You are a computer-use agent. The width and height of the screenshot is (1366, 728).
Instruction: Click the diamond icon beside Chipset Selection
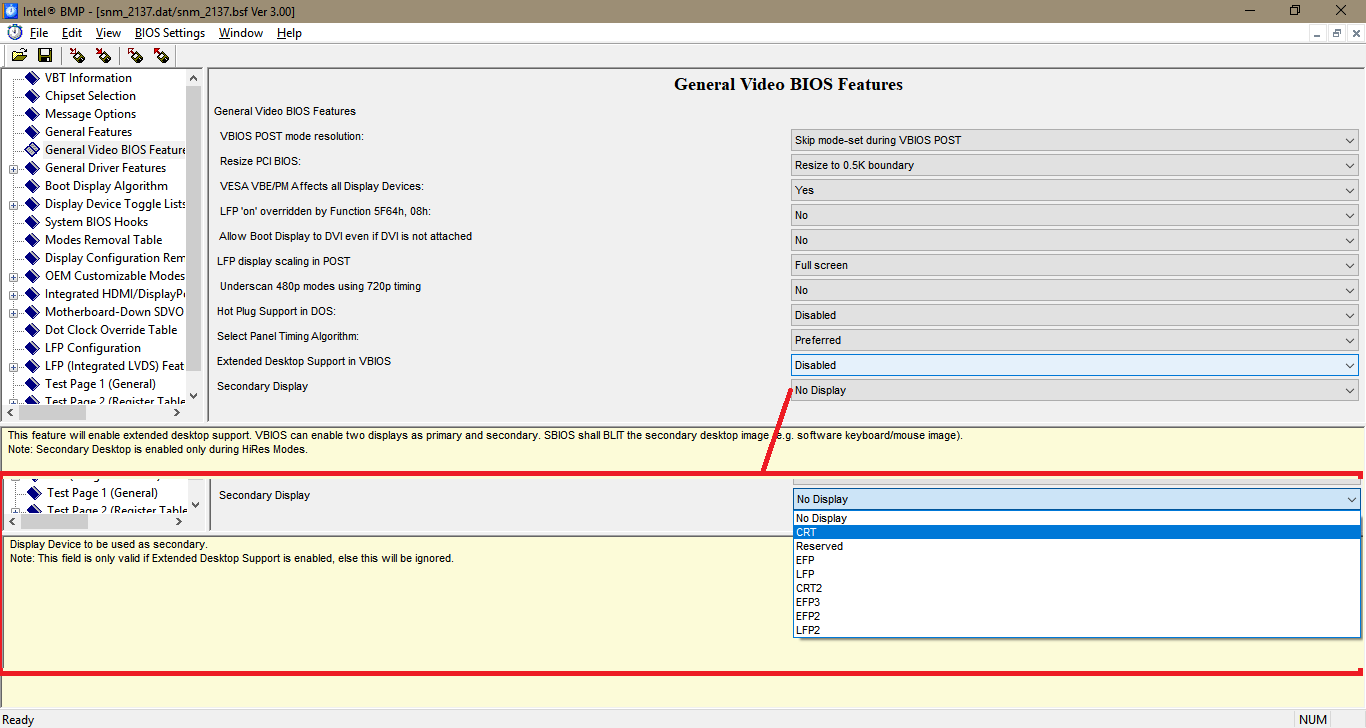click(33, 96)
